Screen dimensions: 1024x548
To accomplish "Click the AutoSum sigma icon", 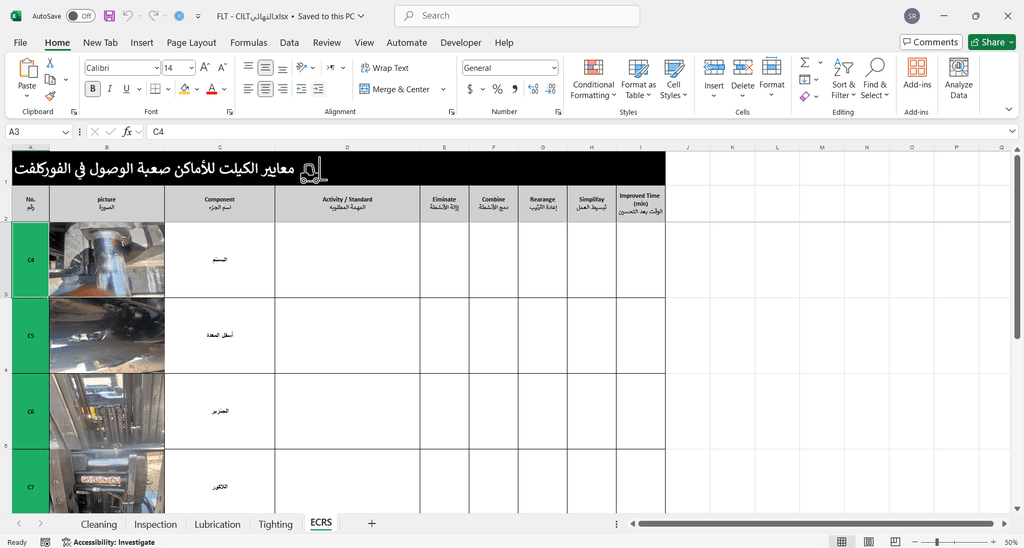I will (805, 63).
